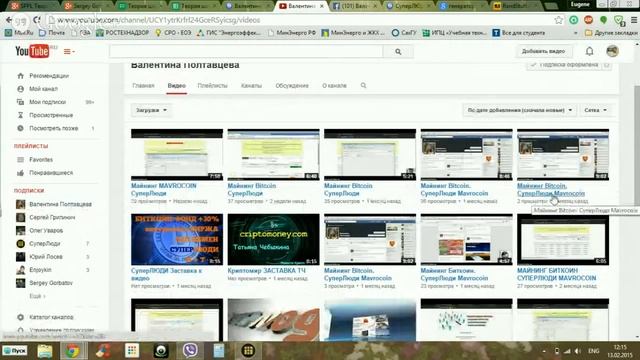
Task: Open the bookmarks bar overflow dropdown arrow
Action: [x=576, y=33]
